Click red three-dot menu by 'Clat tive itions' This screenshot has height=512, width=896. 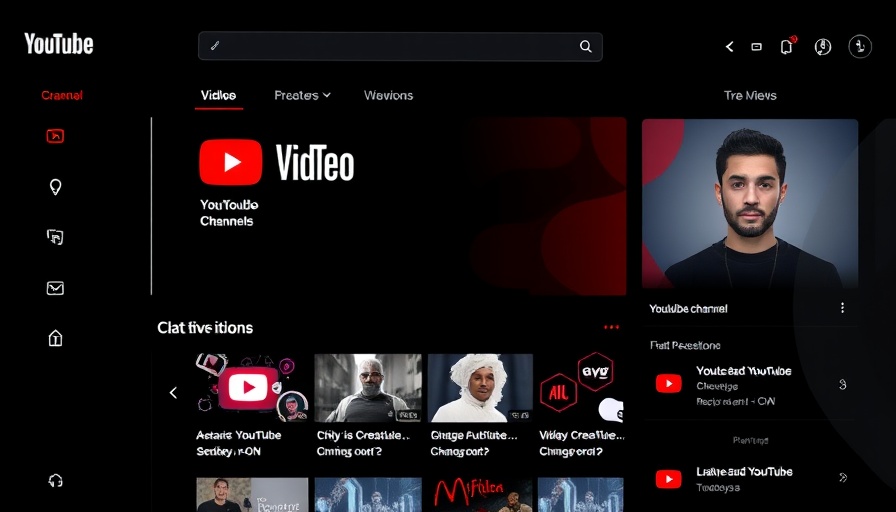[611, 327]
